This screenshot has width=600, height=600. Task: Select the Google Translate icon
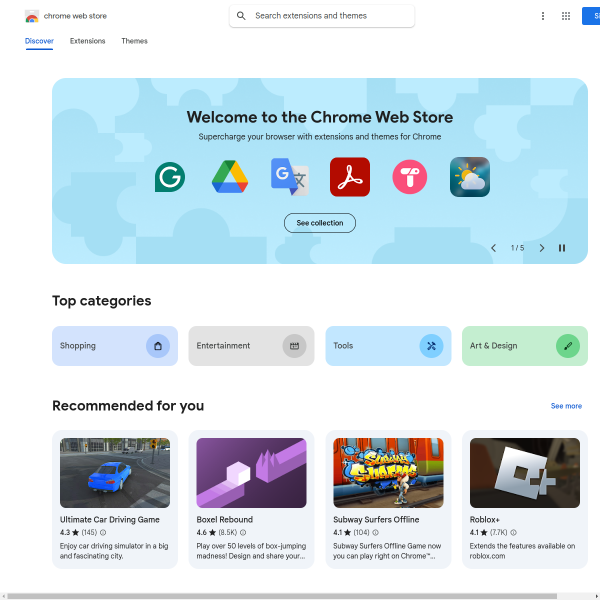click(290, 177)
